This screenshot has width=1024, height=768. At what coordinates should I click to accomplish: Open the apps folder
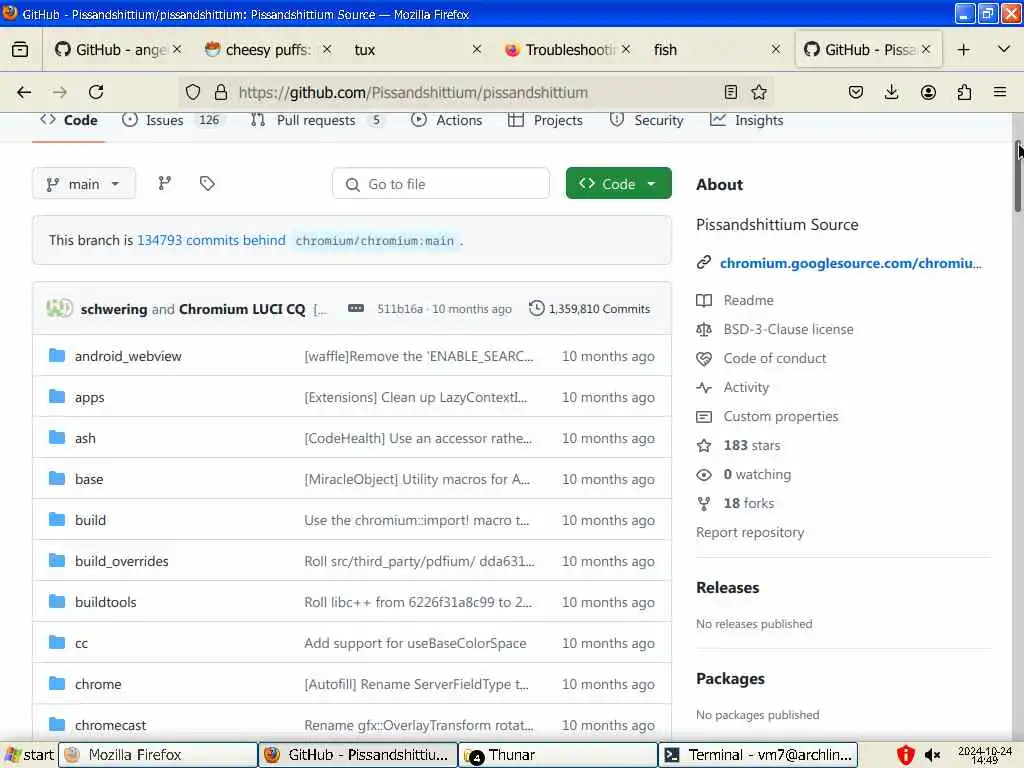[89, 397]
